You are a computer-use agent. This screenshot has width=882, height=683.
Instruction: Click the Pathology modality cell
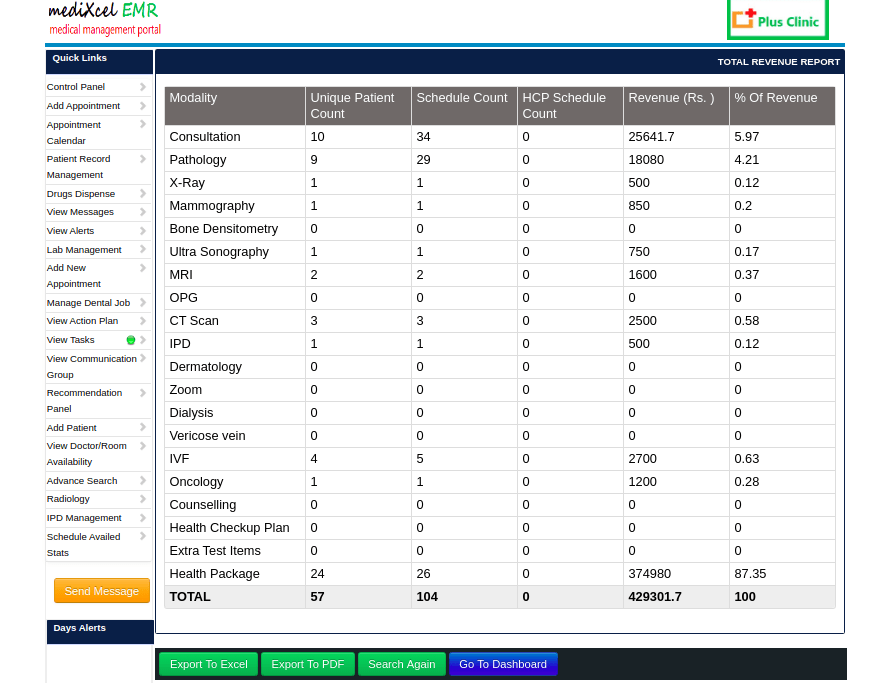pos(235,160)
